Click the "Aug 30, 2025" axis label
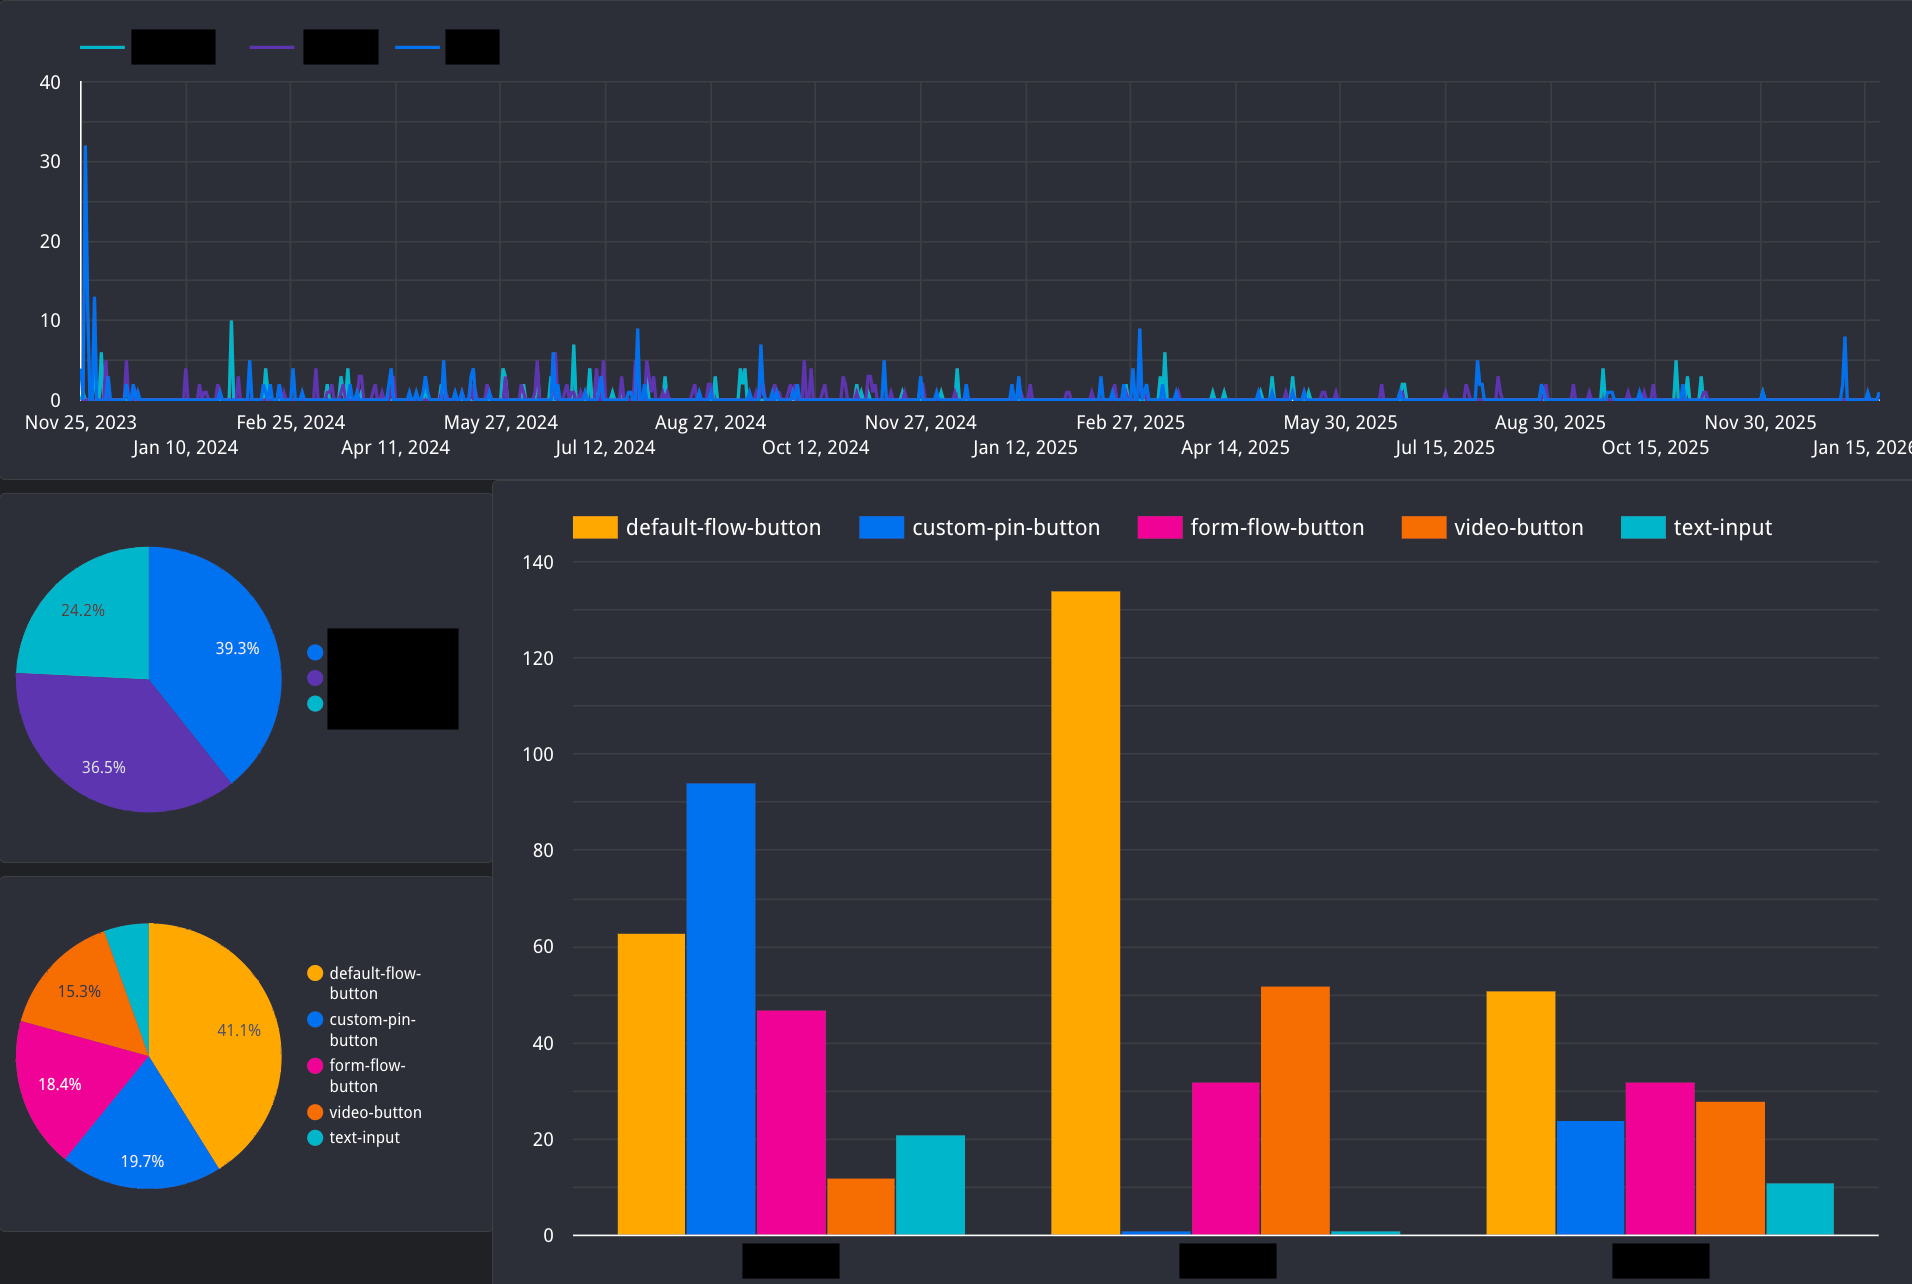The width and height of the screenshot is (1912, 1284). 1550,422
